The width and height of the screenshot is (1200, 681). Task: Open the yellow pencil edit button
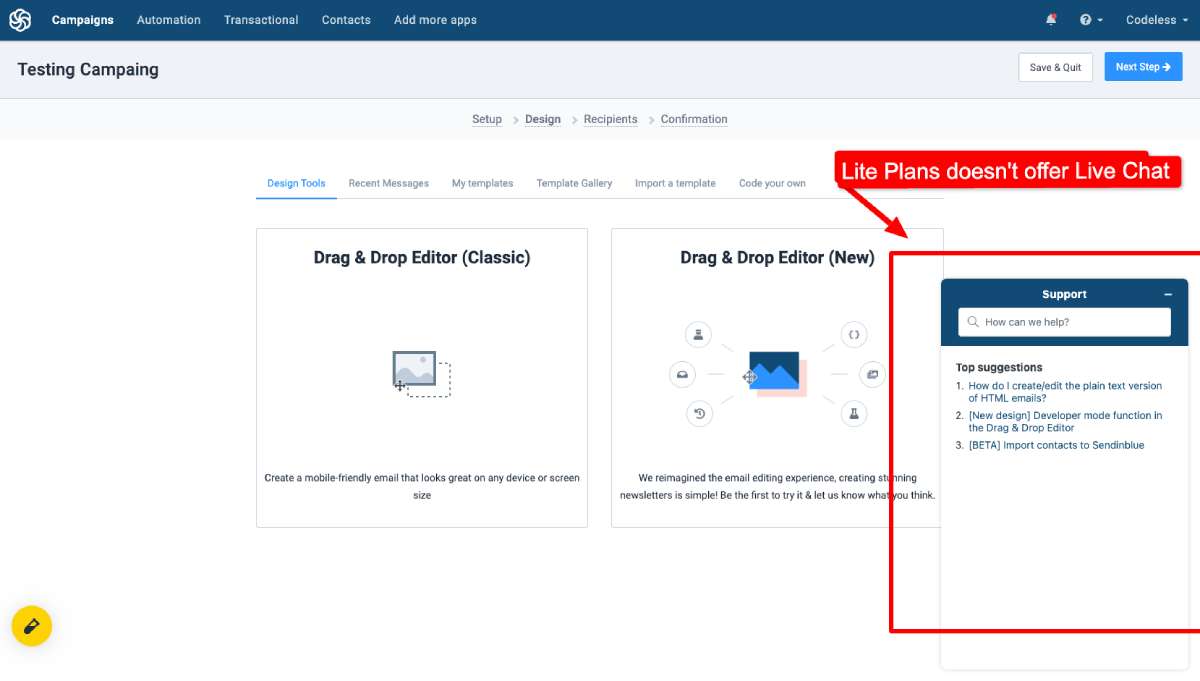tap(32, 626)
